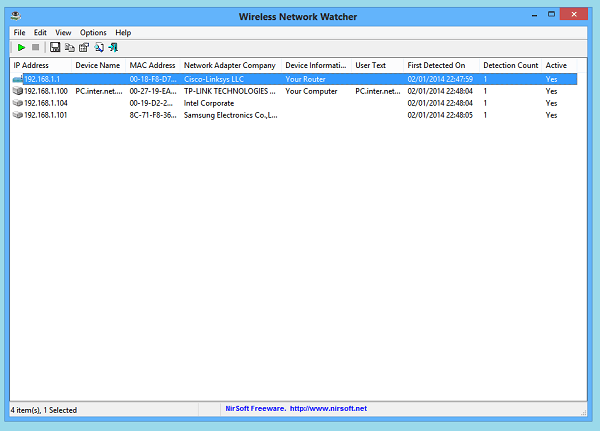Sort by the Network Adapter Company column header
This screenshot has height=431, width=600.
click(229, 65)
